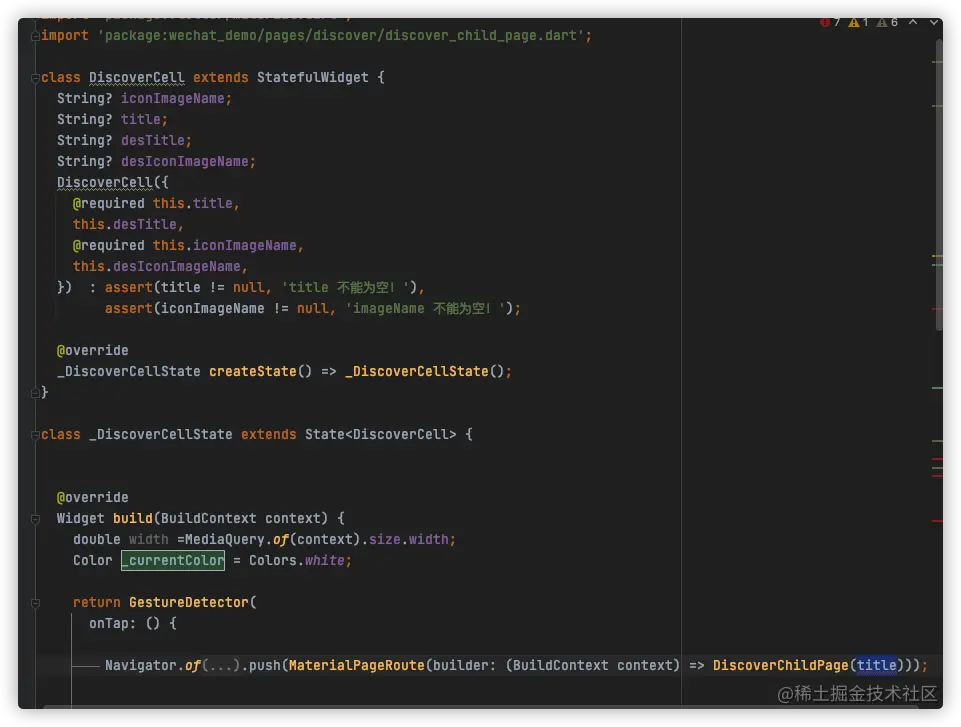Click StatefulWidget in the class declaration

click(x=313, y=78)
